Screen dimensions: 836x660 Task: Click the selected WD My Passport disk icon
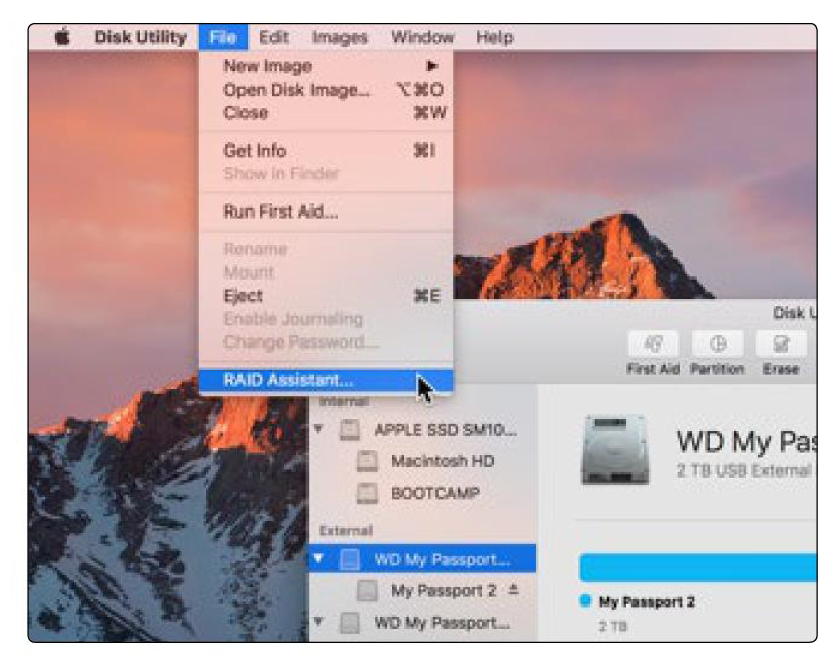pos(350,559)
